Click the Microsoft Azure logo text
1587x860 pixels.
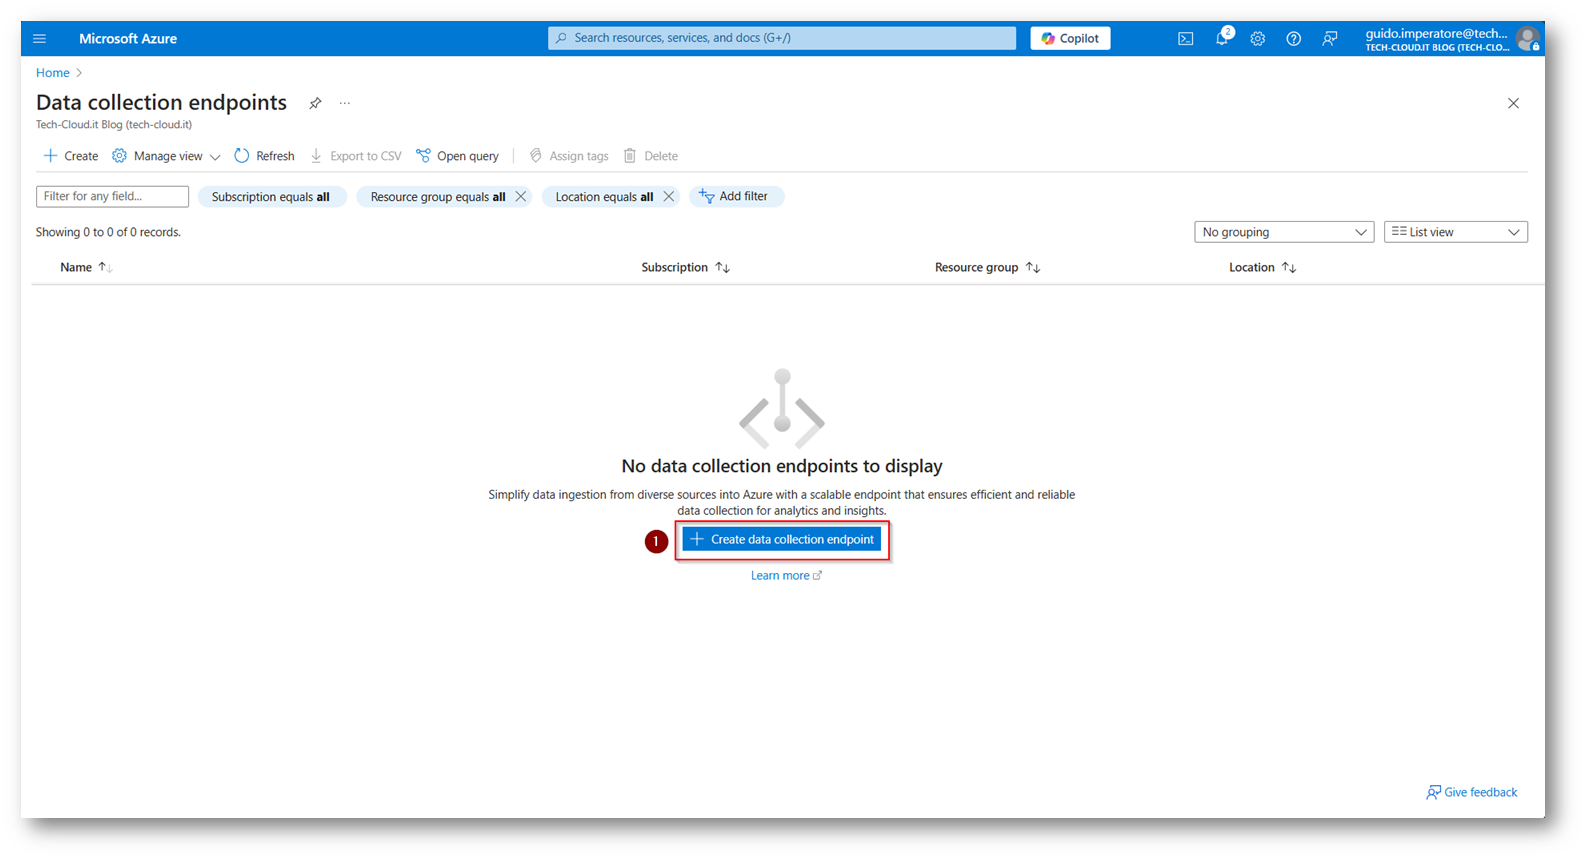(128, 39)
